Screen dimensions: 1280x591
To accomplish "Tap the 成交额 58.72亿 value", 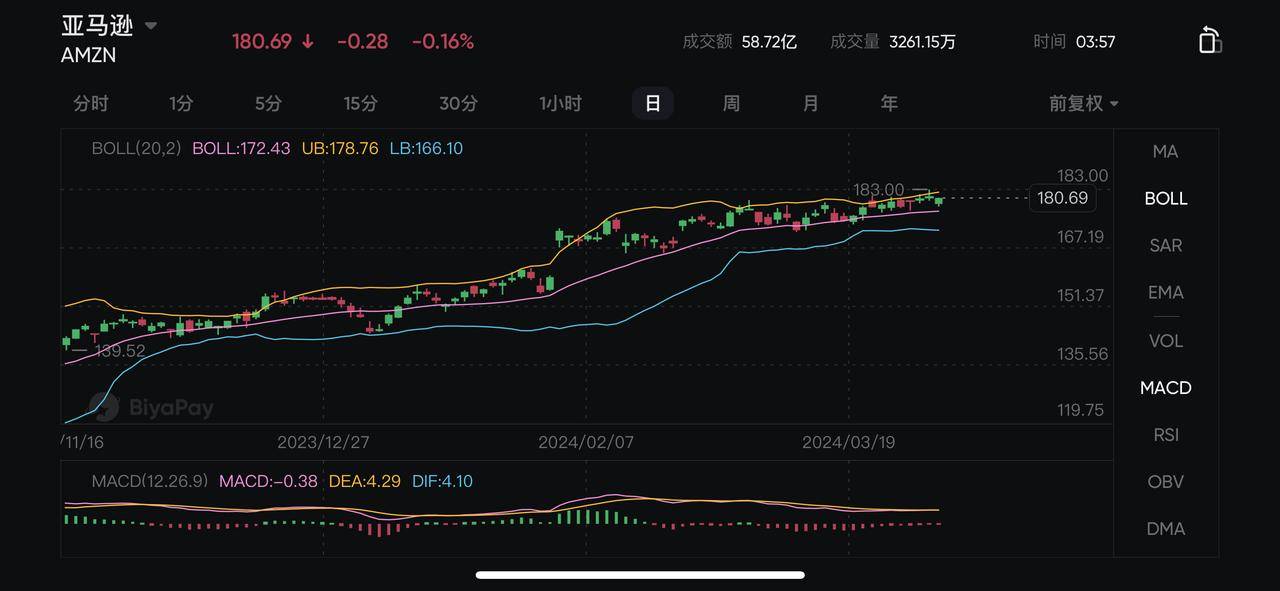I will coord(769,41).
